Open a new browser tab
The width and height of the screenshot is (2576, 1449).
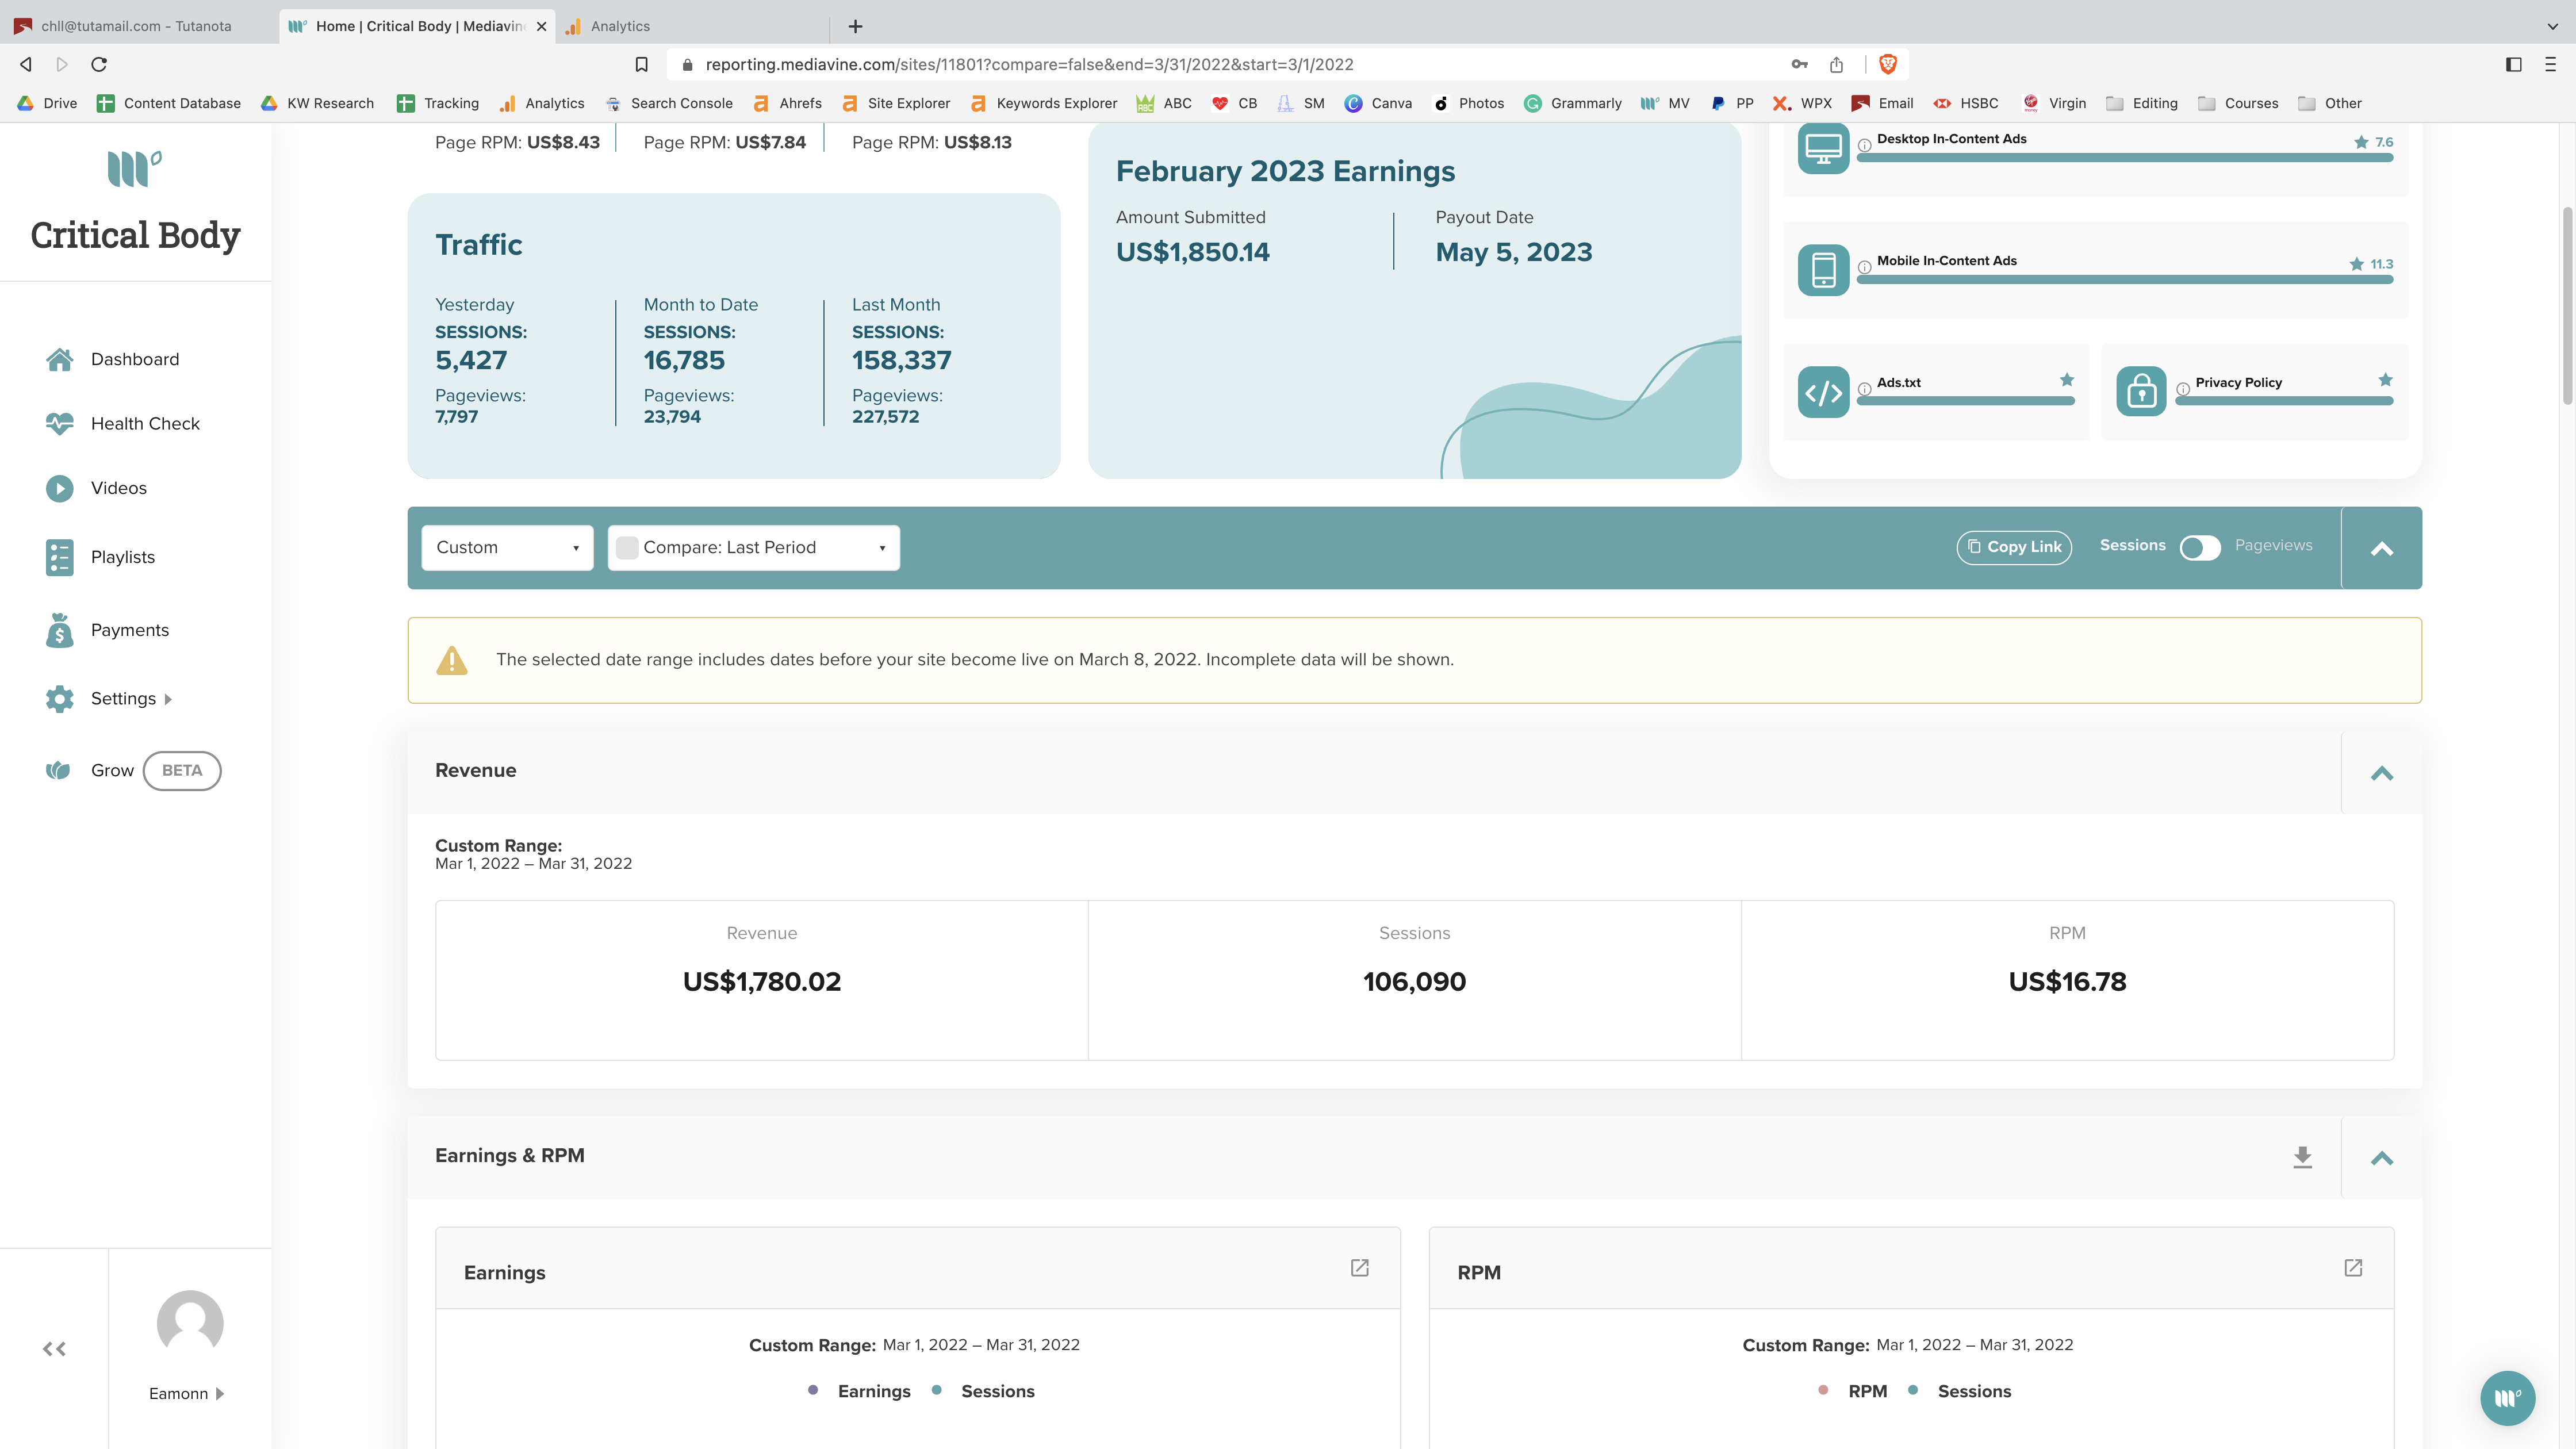[855, 26]
